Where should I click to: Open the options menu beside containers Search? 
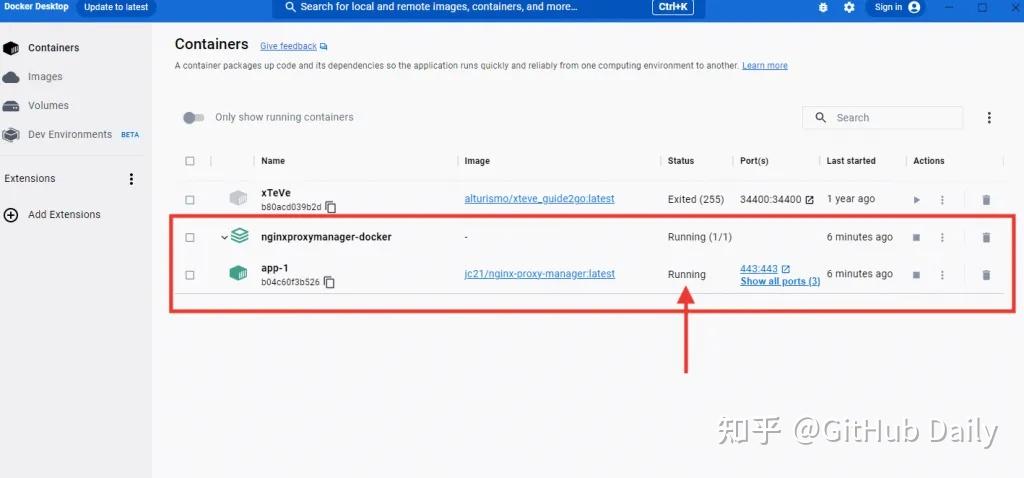click(x=989, y=118)
